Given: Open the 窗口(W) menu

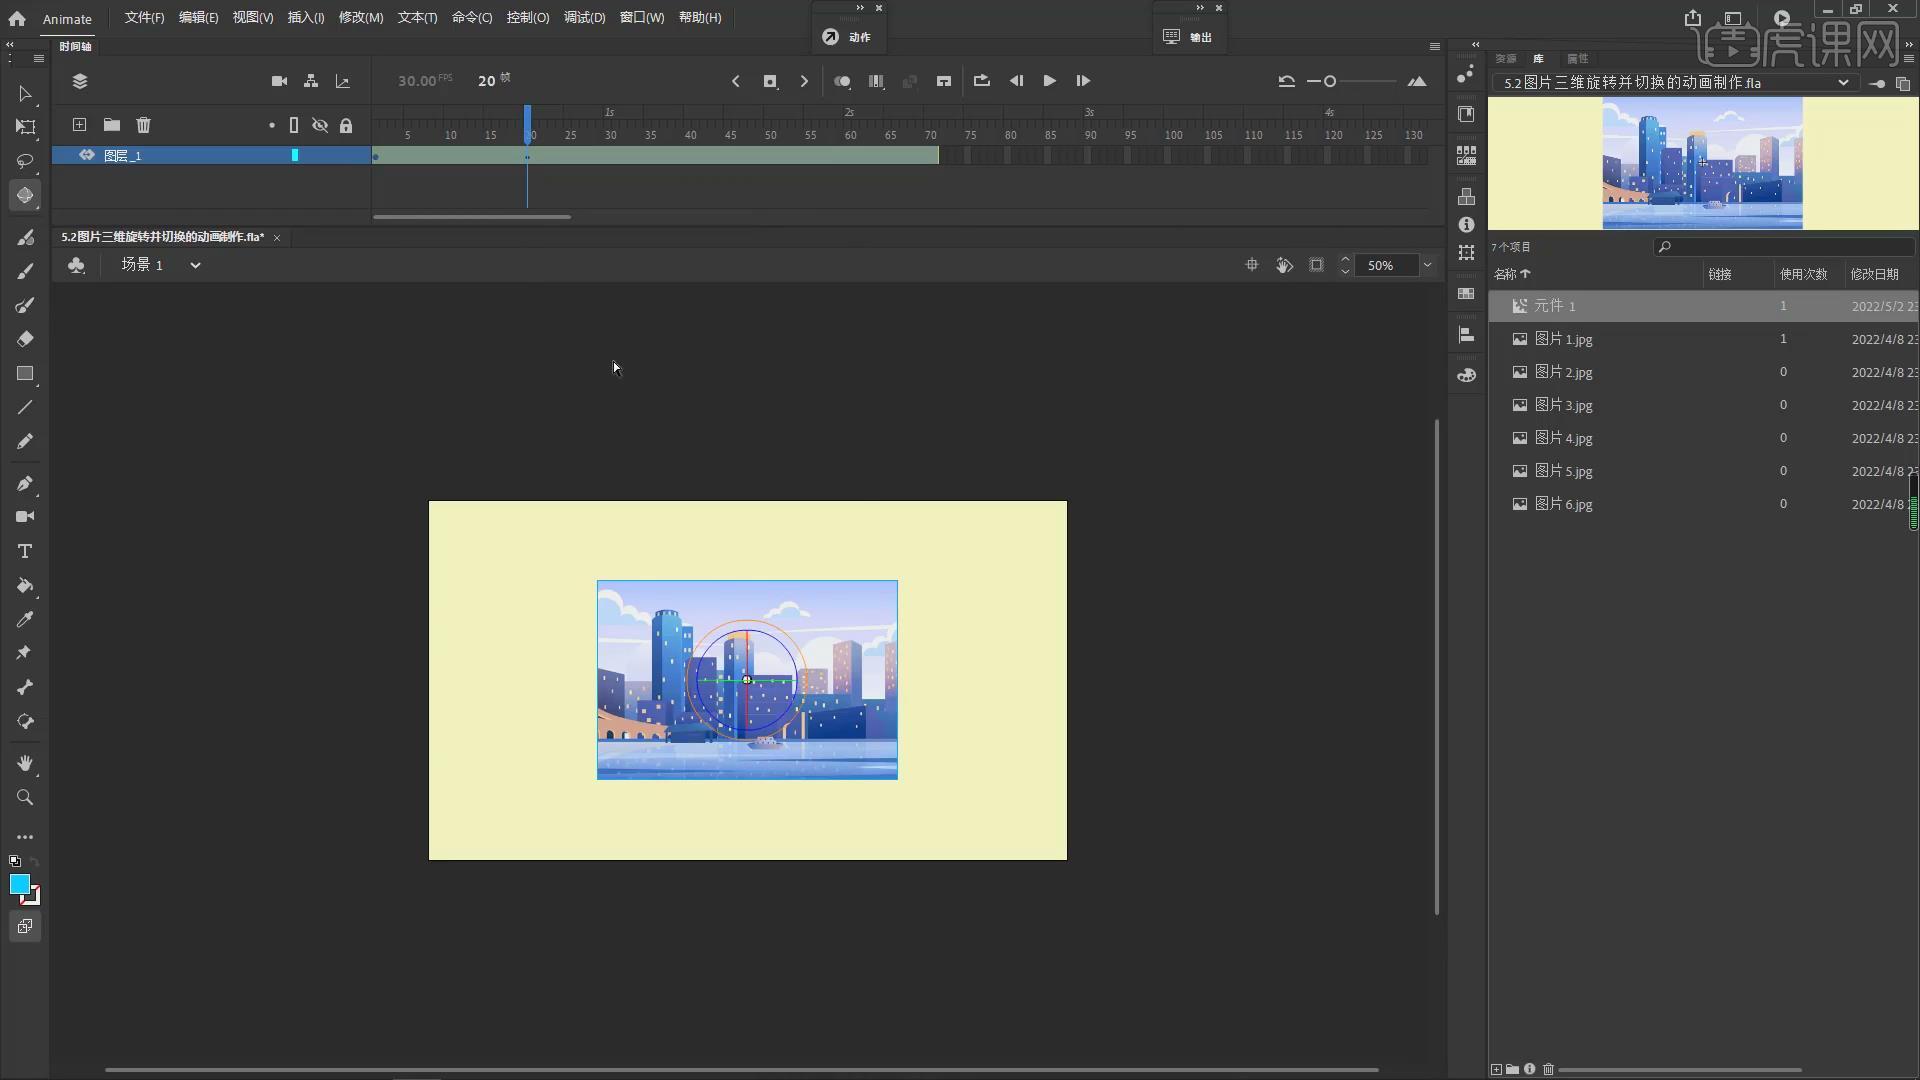Looking at the screenshot, I should (641, 18).
